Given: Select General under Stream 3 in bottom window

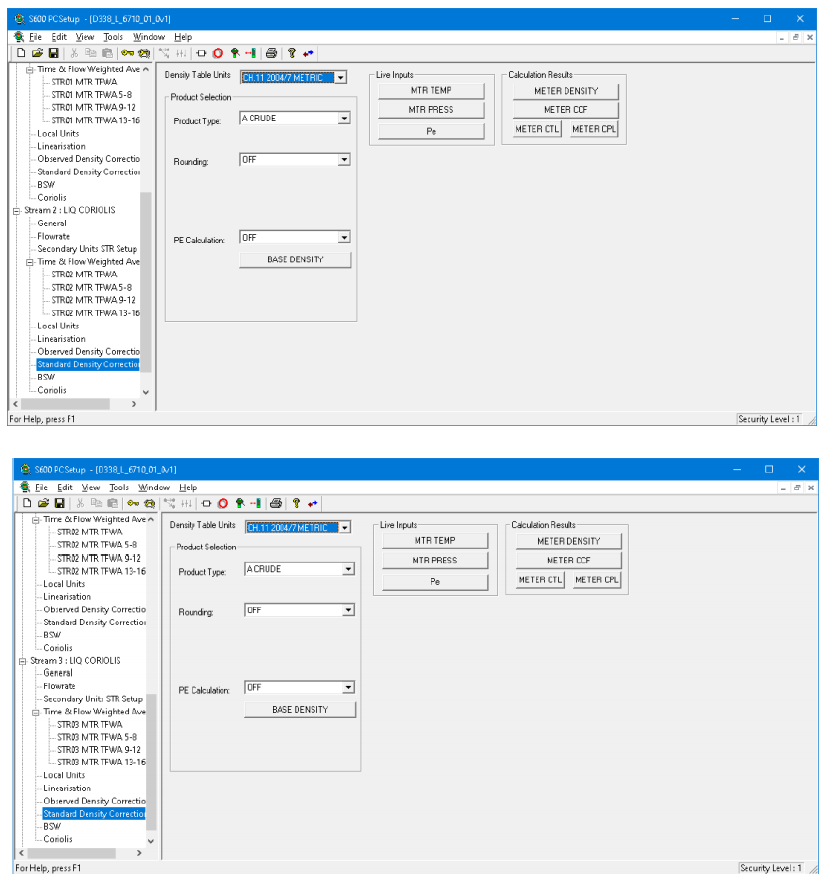Looking at the screenshot, I should [58, 673].
